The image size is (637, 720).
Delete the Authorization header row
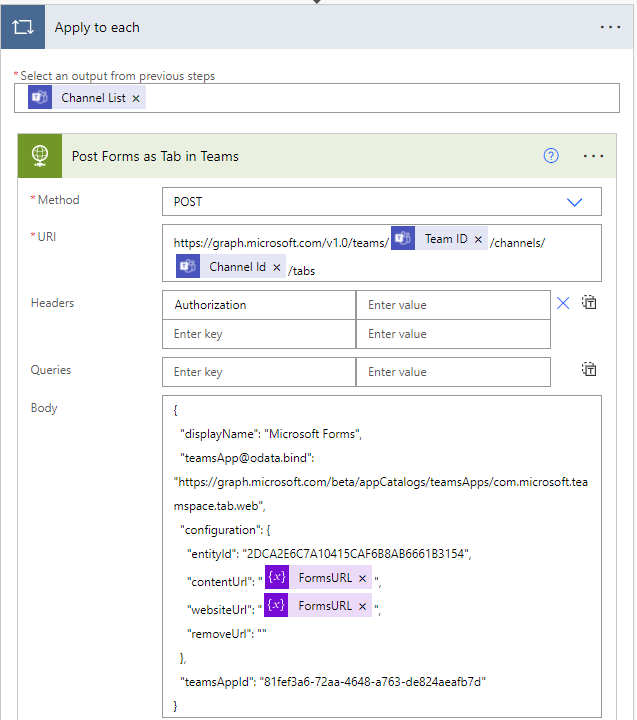(x=563, y=304)
